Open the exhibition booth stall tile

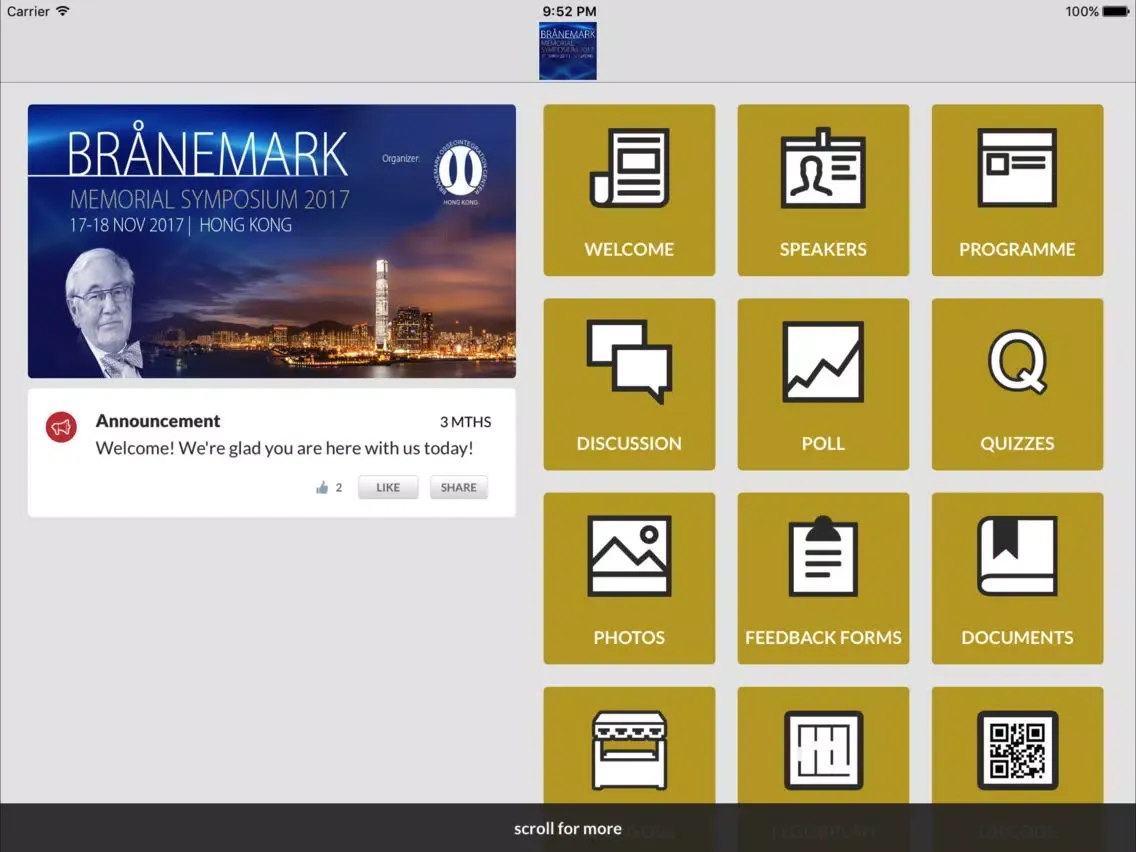(x=629, y=746)
